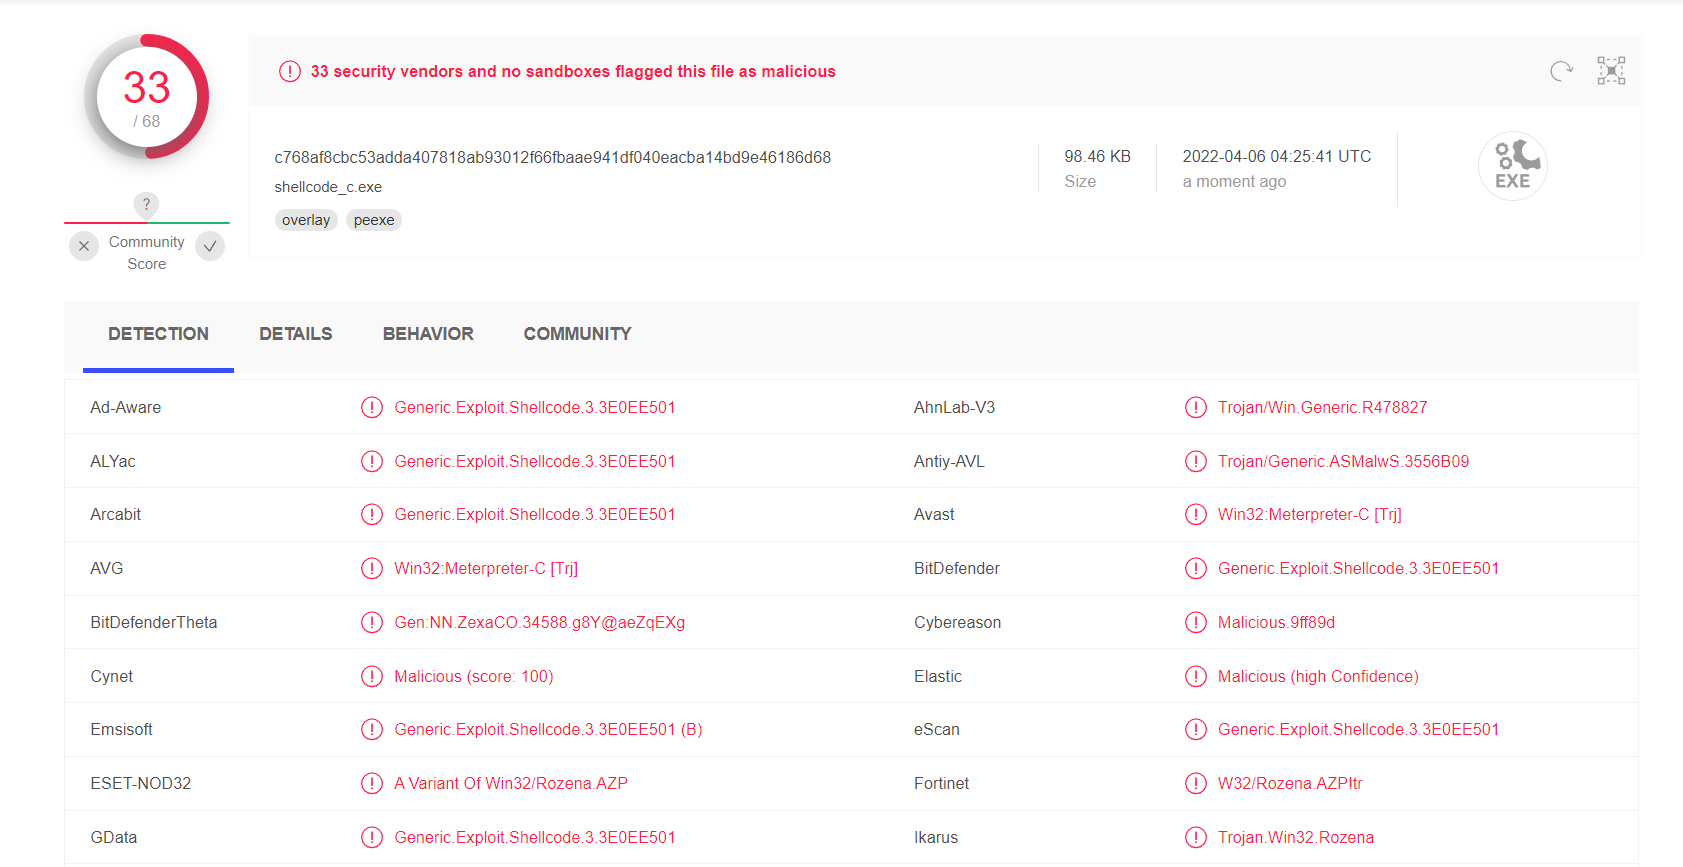Click Emsisoft result ending with (B)
Screen dimensions: 1683x867
pos(548,729)
